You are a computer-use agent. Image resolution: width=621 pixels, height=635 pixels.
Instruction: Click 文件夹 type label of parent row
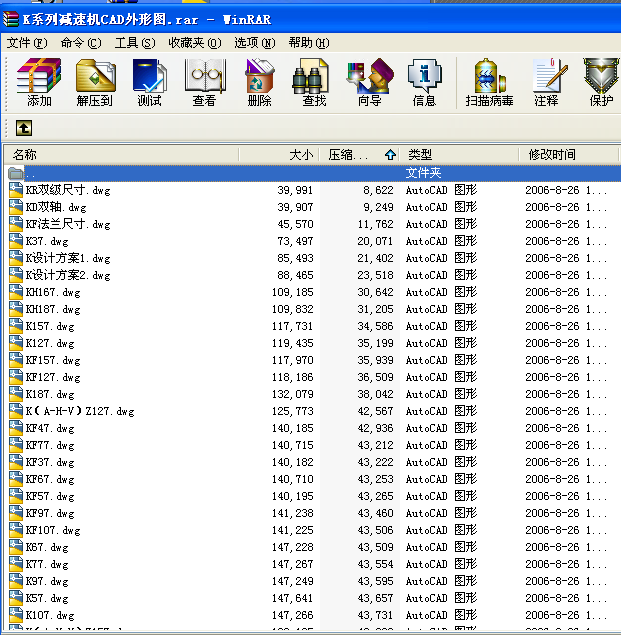coord(423,173)
